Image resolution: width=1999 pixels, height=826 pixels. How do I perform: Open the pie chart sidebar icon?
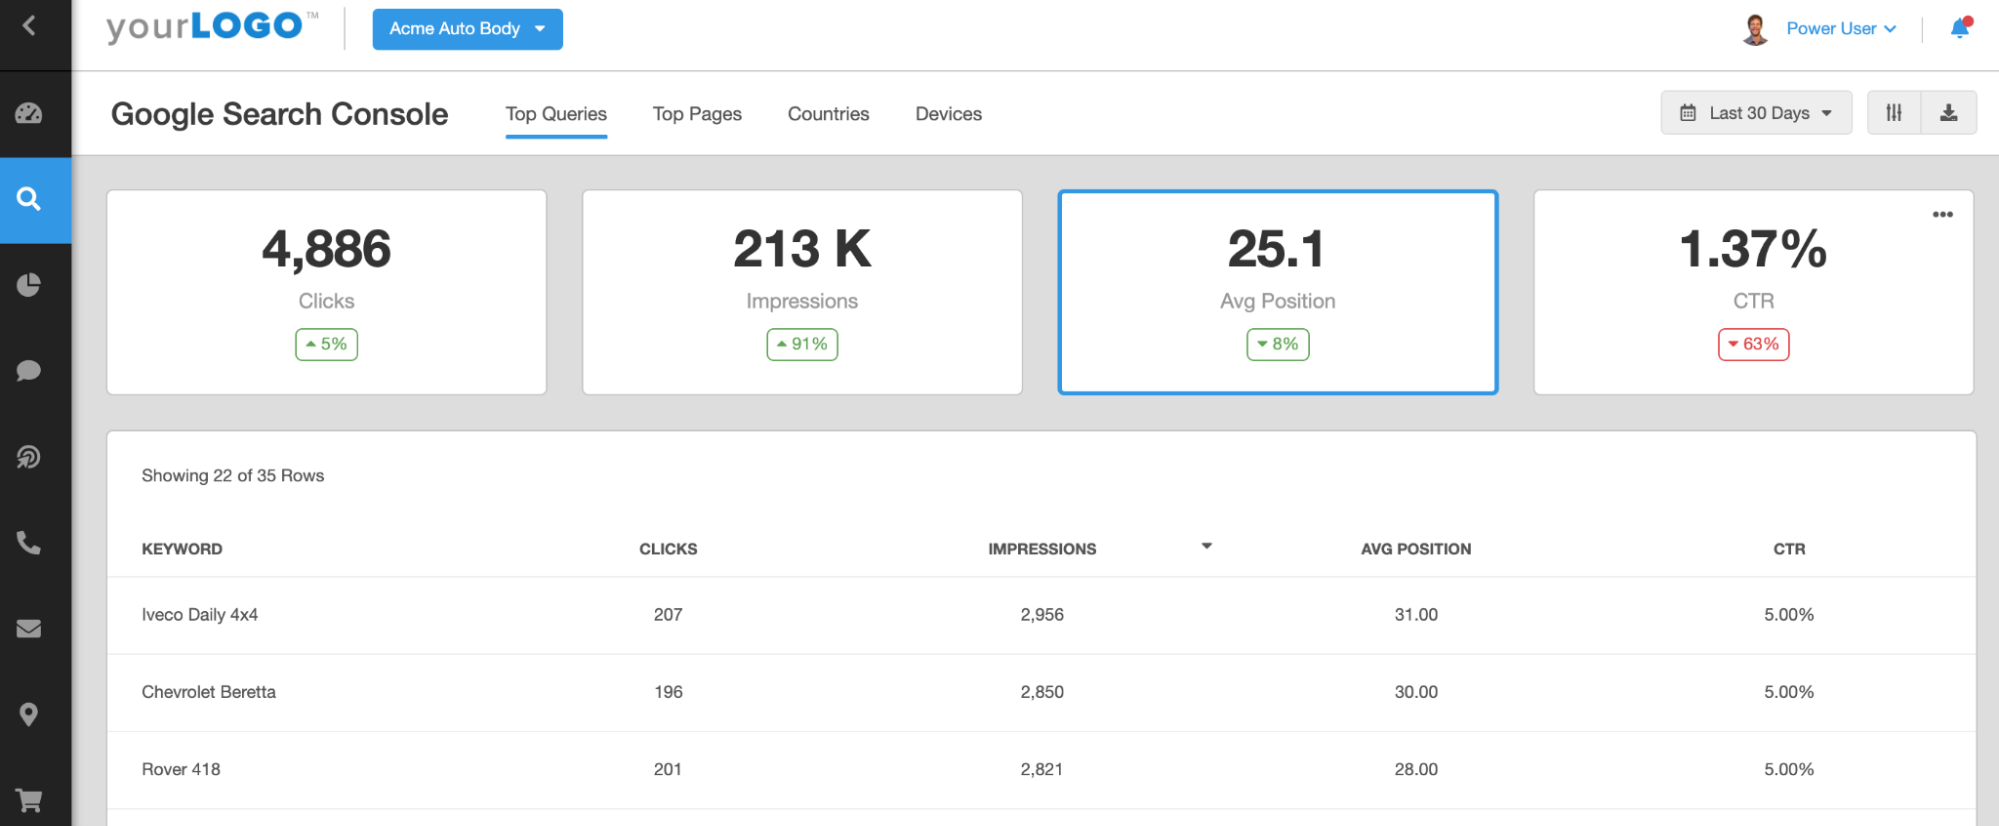(29, 285)
